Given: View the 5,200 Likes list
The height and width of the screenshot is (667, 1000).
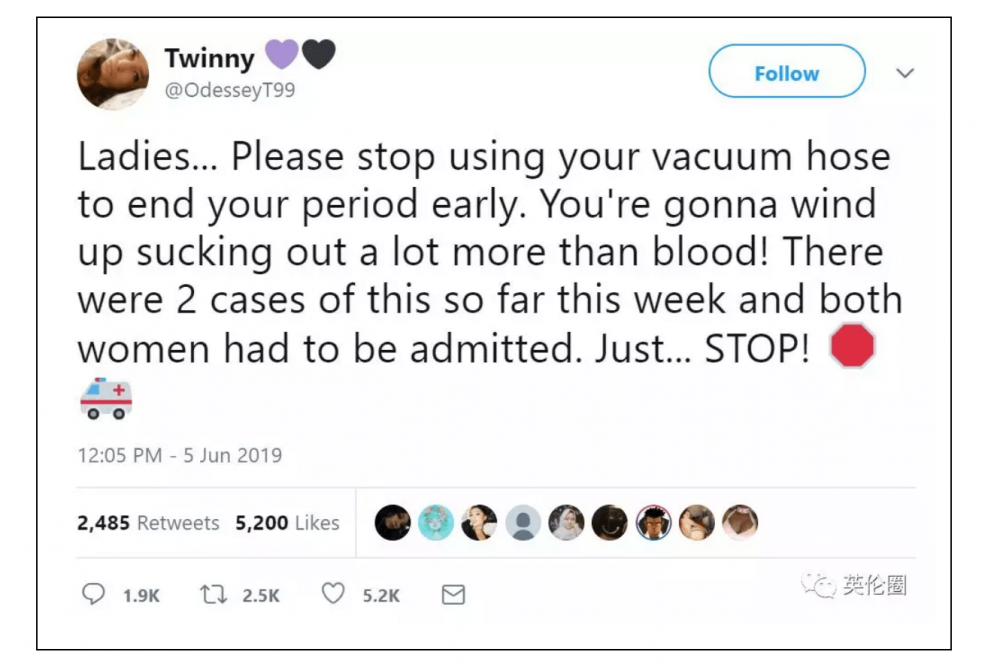Looking at the screenshot, I should point(287,522).
